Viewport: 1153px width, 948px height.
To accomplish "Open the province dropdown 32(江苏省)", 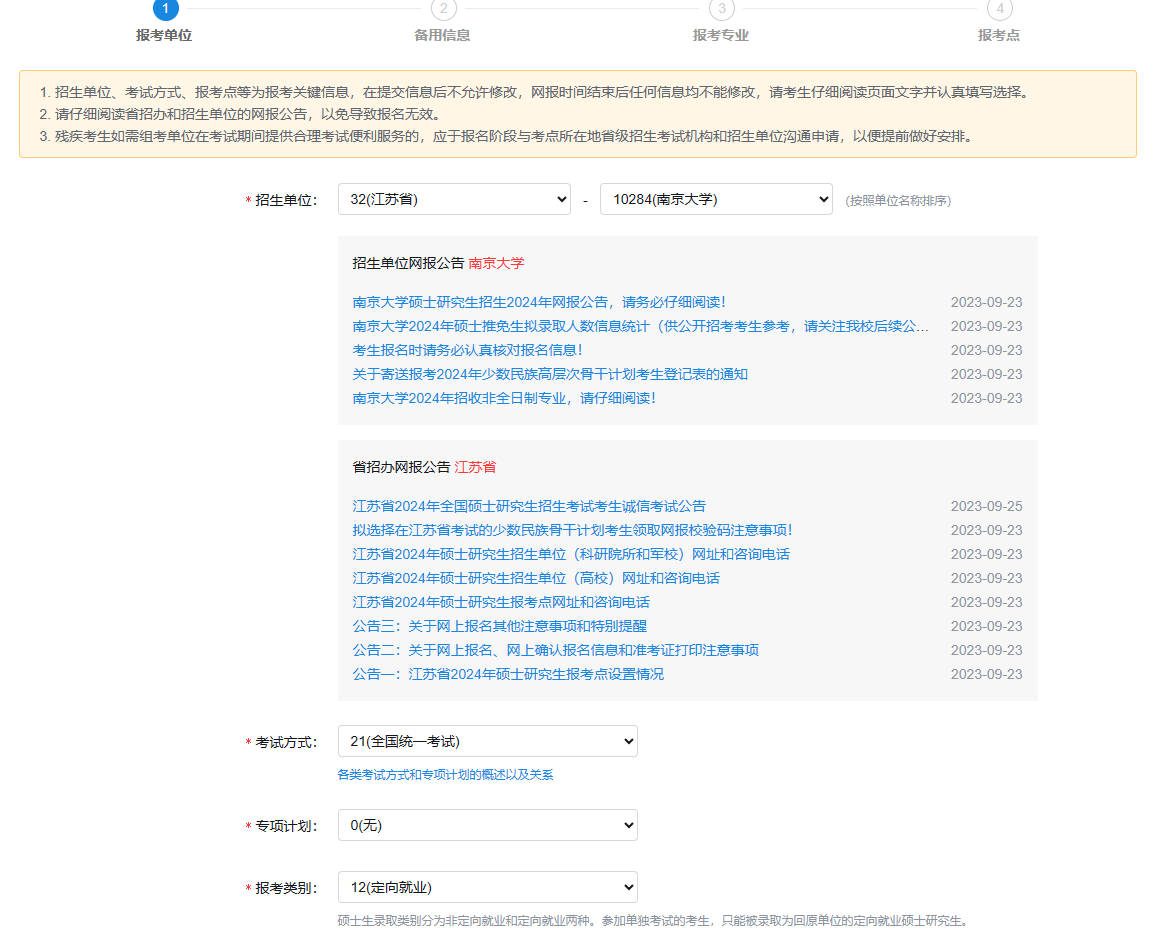I will click(454, 199).
